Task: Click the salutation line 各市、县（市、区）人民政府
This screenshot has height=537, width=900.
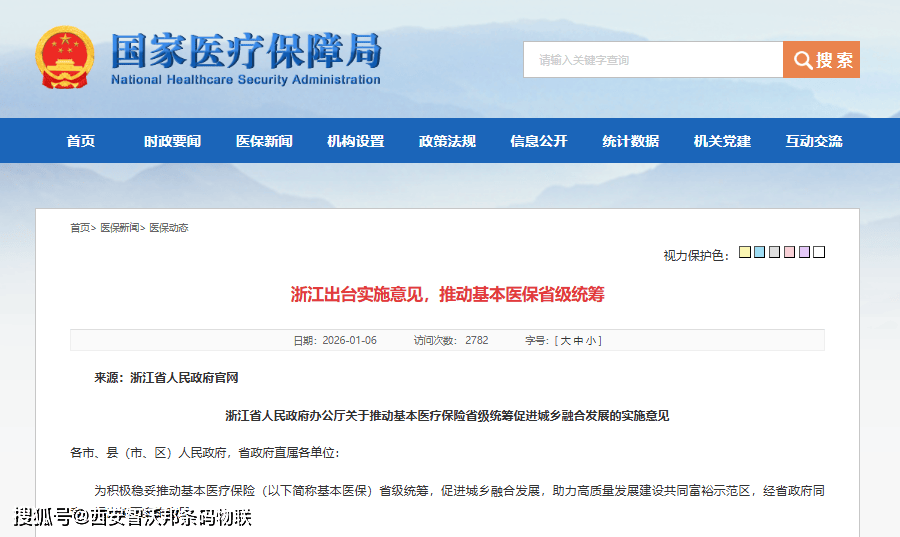Action: [205, 453]
